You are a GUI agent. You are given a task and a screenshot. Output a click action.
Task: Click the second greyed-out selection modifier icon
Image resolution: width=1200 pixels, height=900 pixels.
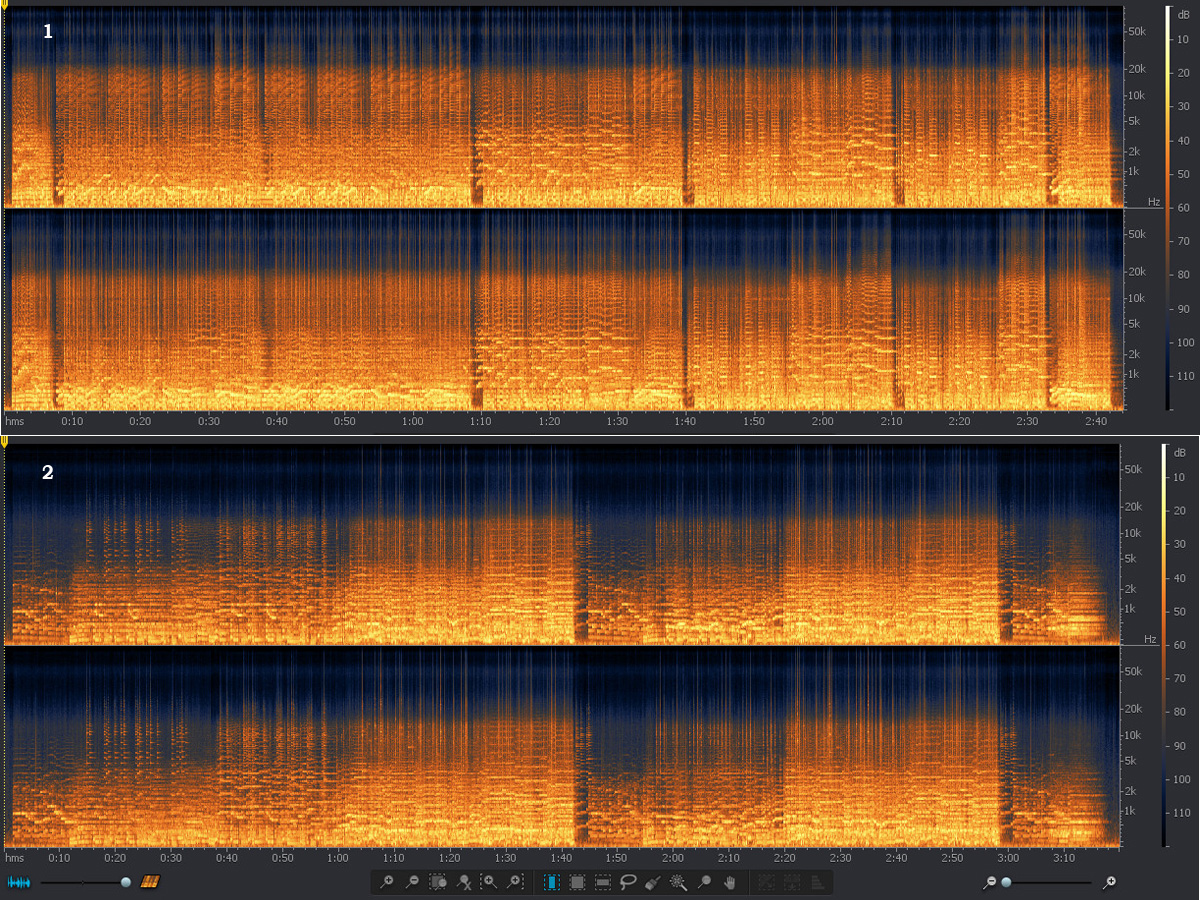tap(792, 882)
